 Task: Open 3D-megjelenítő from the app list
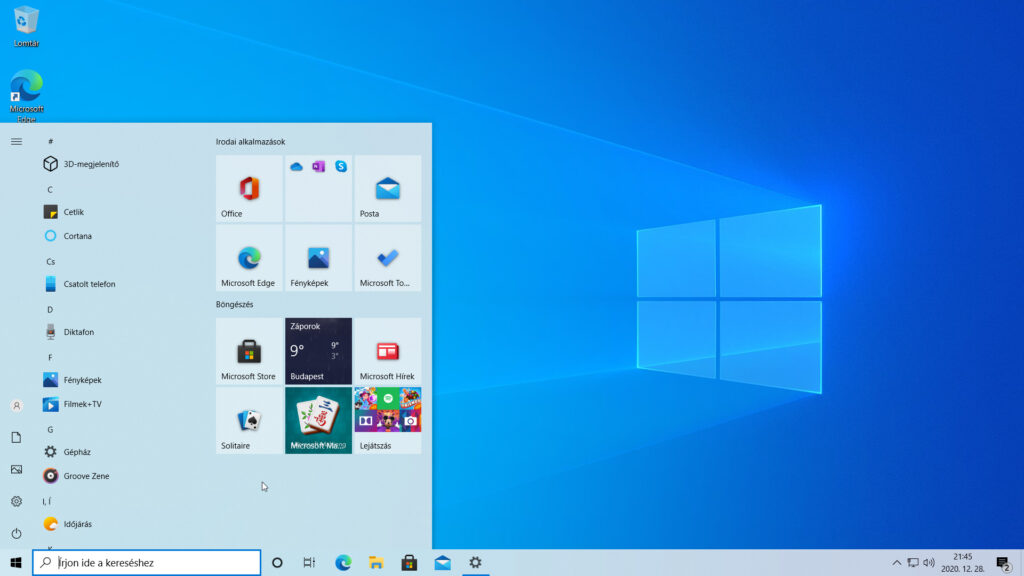click(121, 164)
